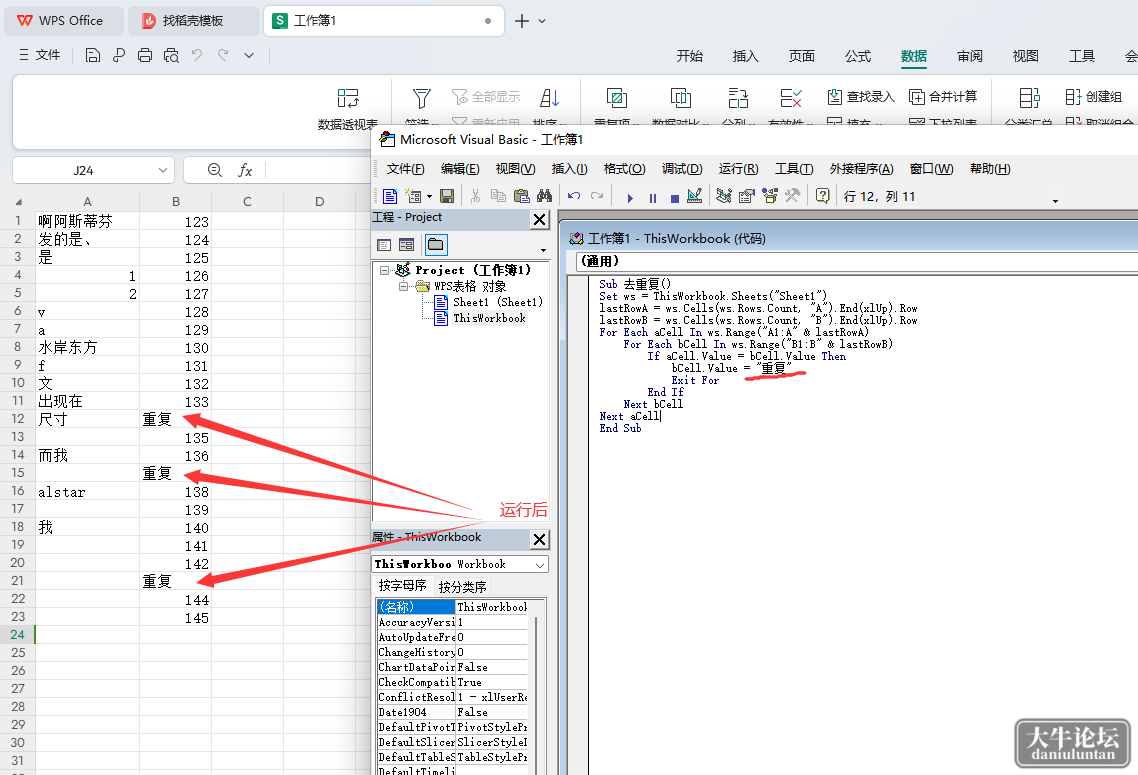Switch to the 找稻壳模板 tab
This screenshot has width=1138, height=775.
click(193, 21)
